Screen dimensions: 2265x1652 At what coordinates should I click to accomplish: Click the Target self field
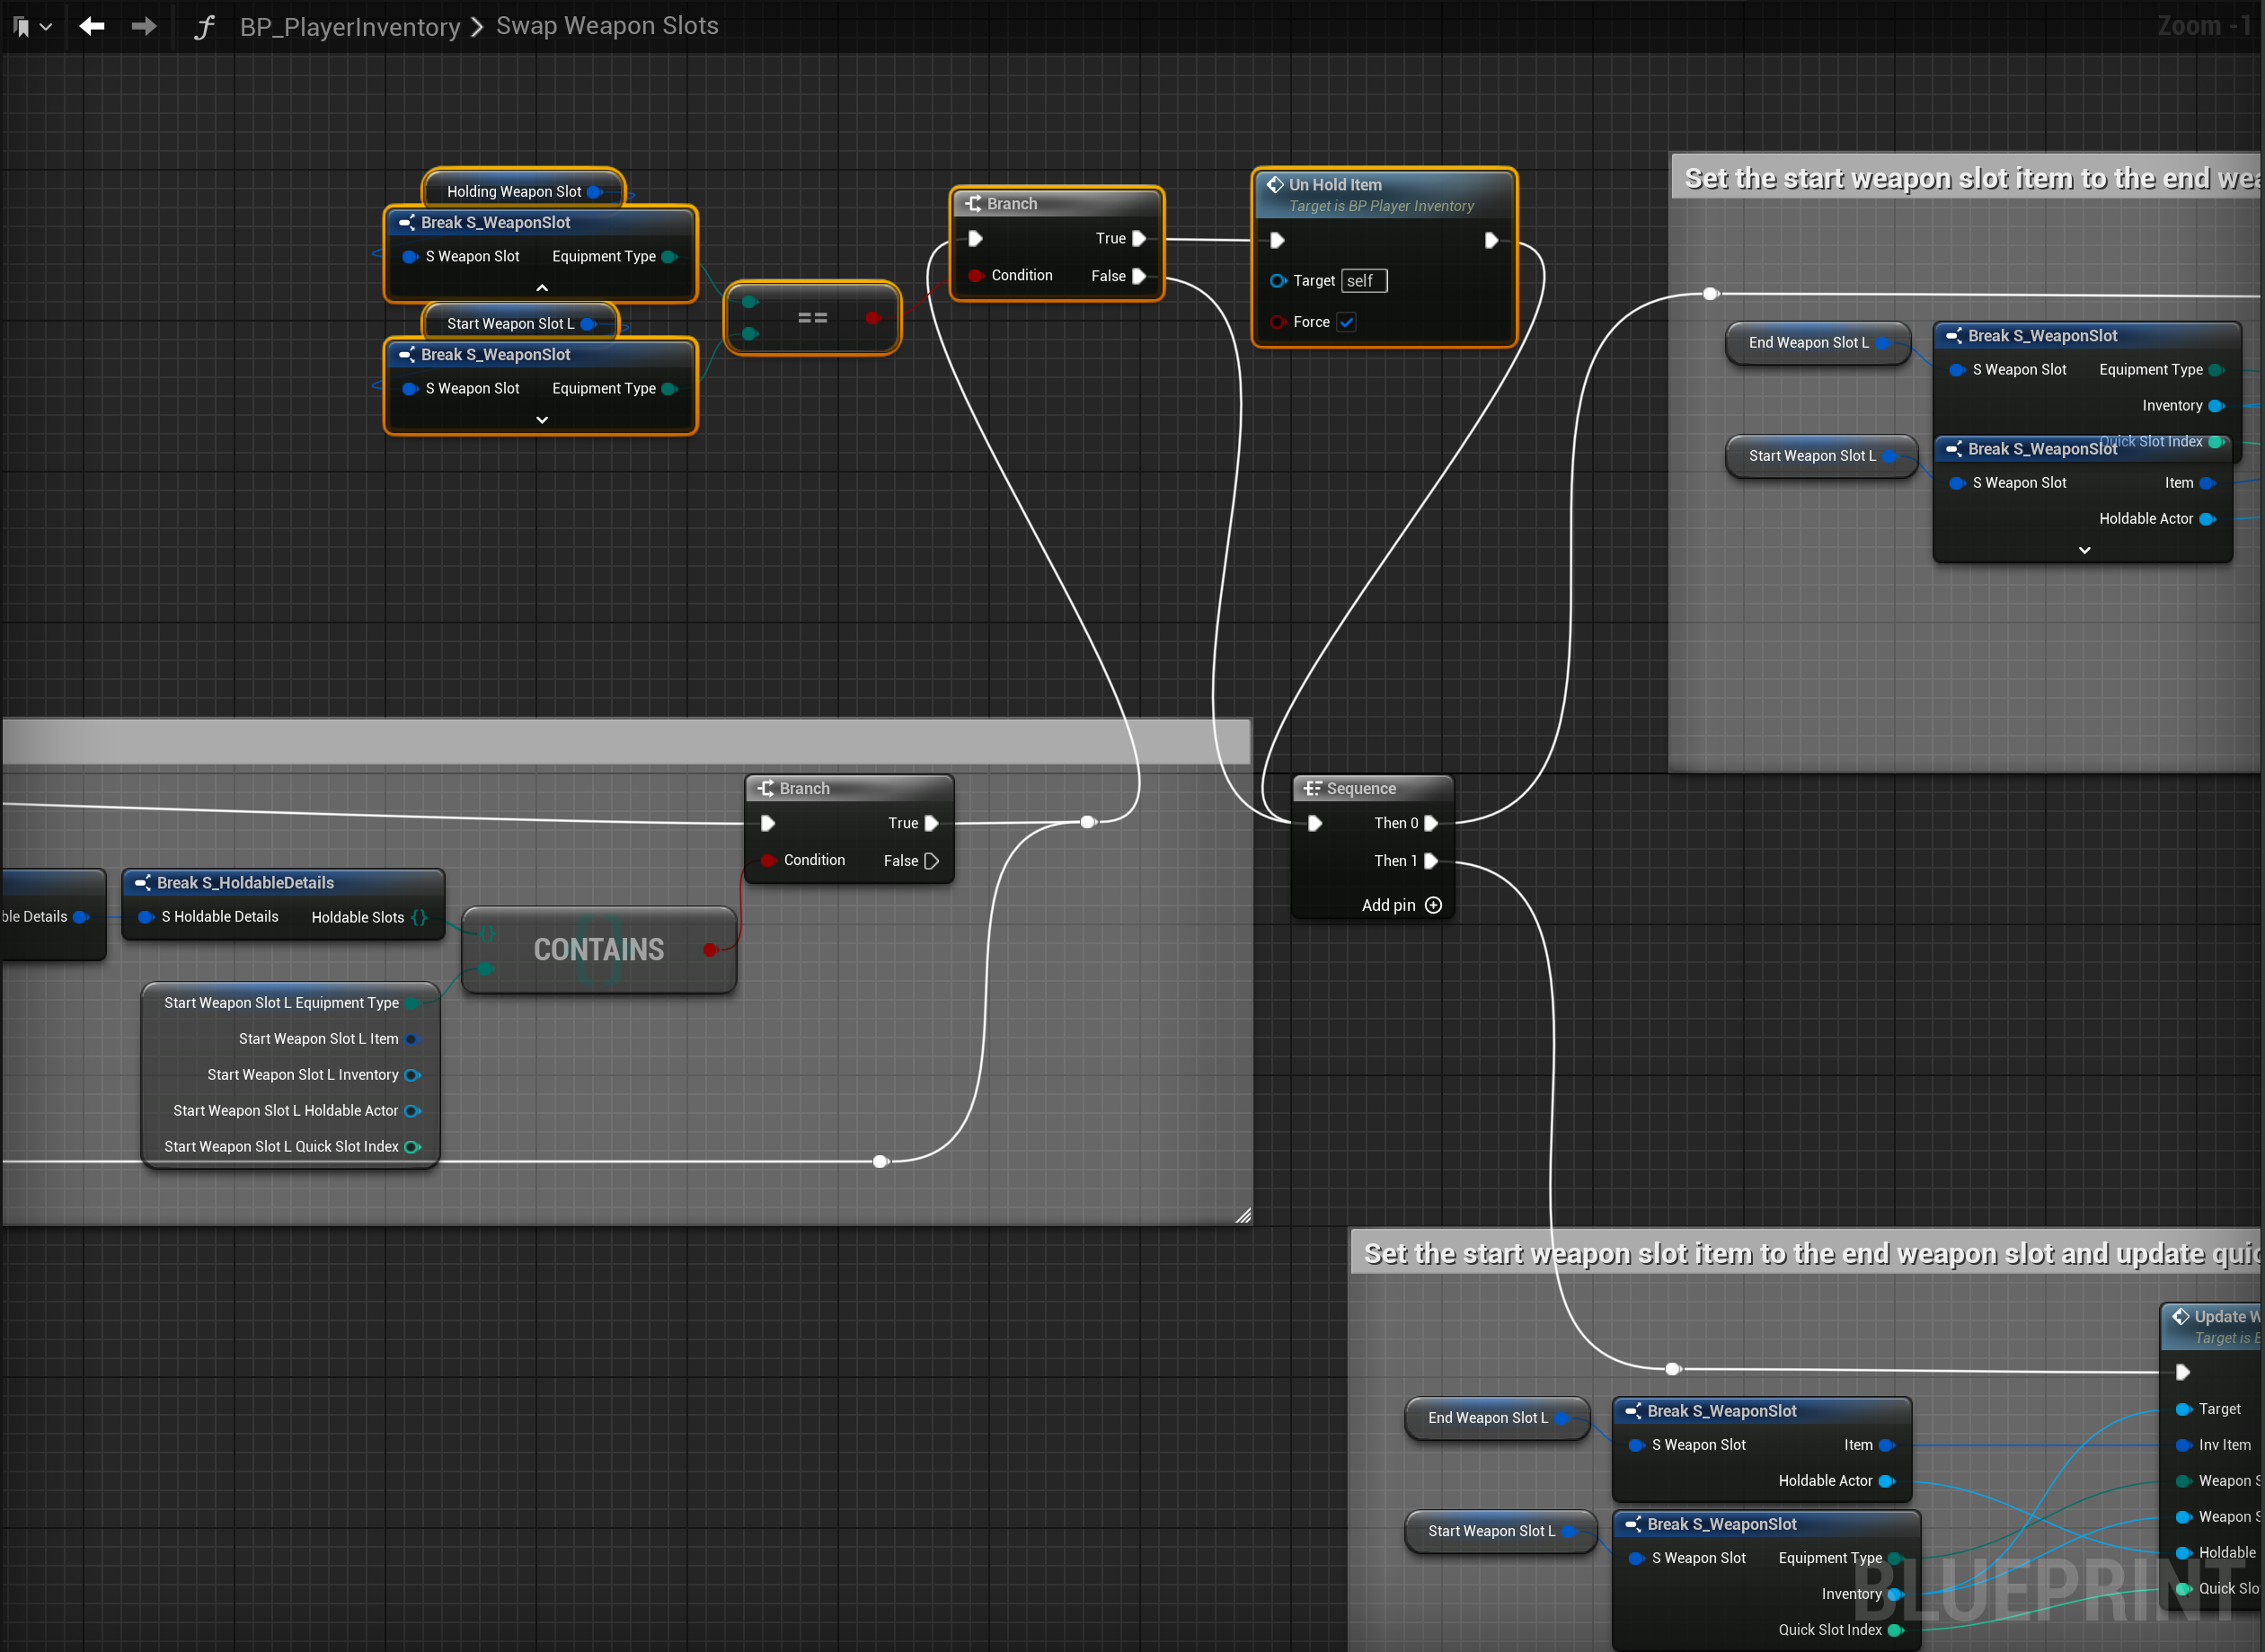point(1363,281)
